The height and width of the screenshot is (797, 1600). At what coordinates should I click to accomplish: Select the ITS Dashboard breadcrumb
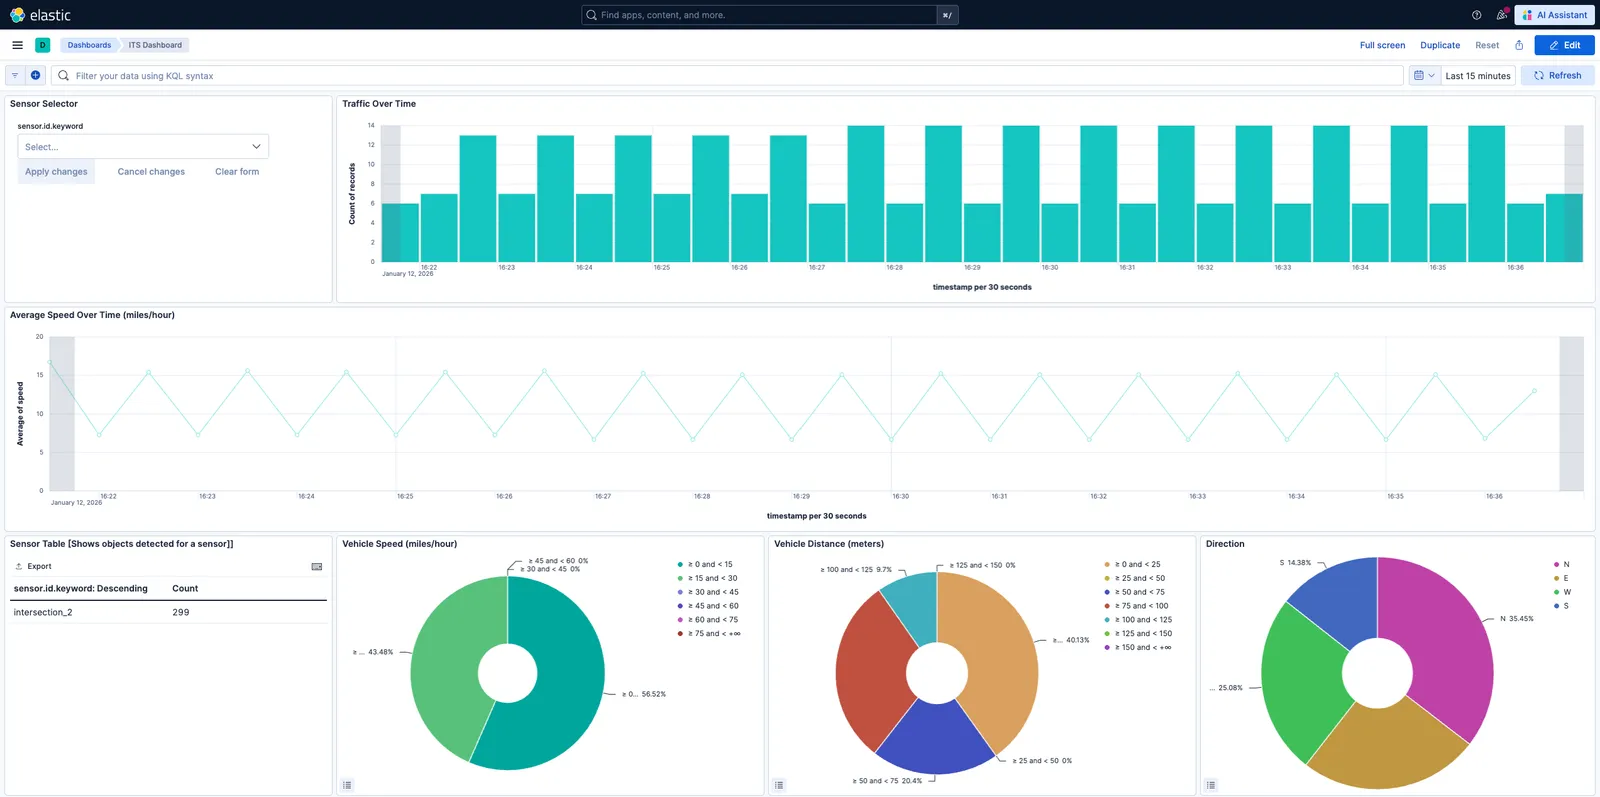coord(155,45)
